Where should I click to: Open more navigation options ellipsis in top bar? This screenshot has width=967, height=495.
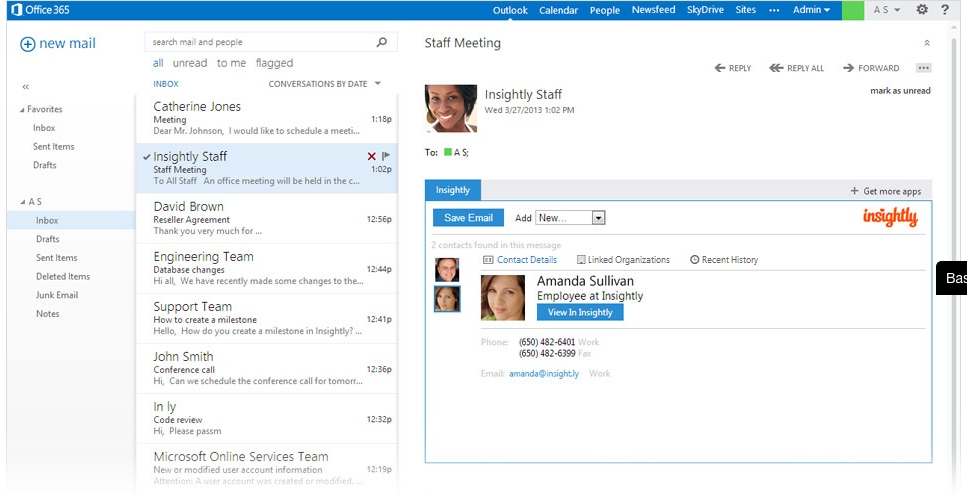coord(774,10)
